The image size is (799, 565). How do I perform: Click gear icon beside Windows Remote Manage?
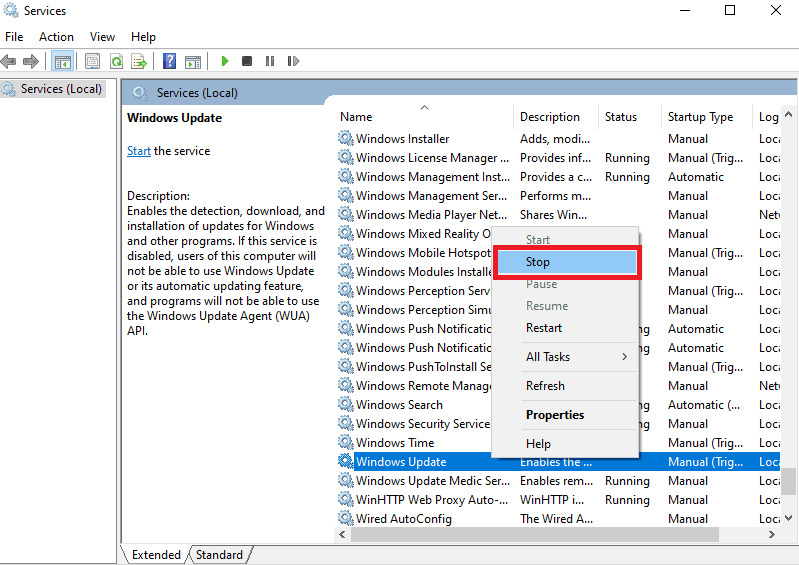click(x=345, y=385)
